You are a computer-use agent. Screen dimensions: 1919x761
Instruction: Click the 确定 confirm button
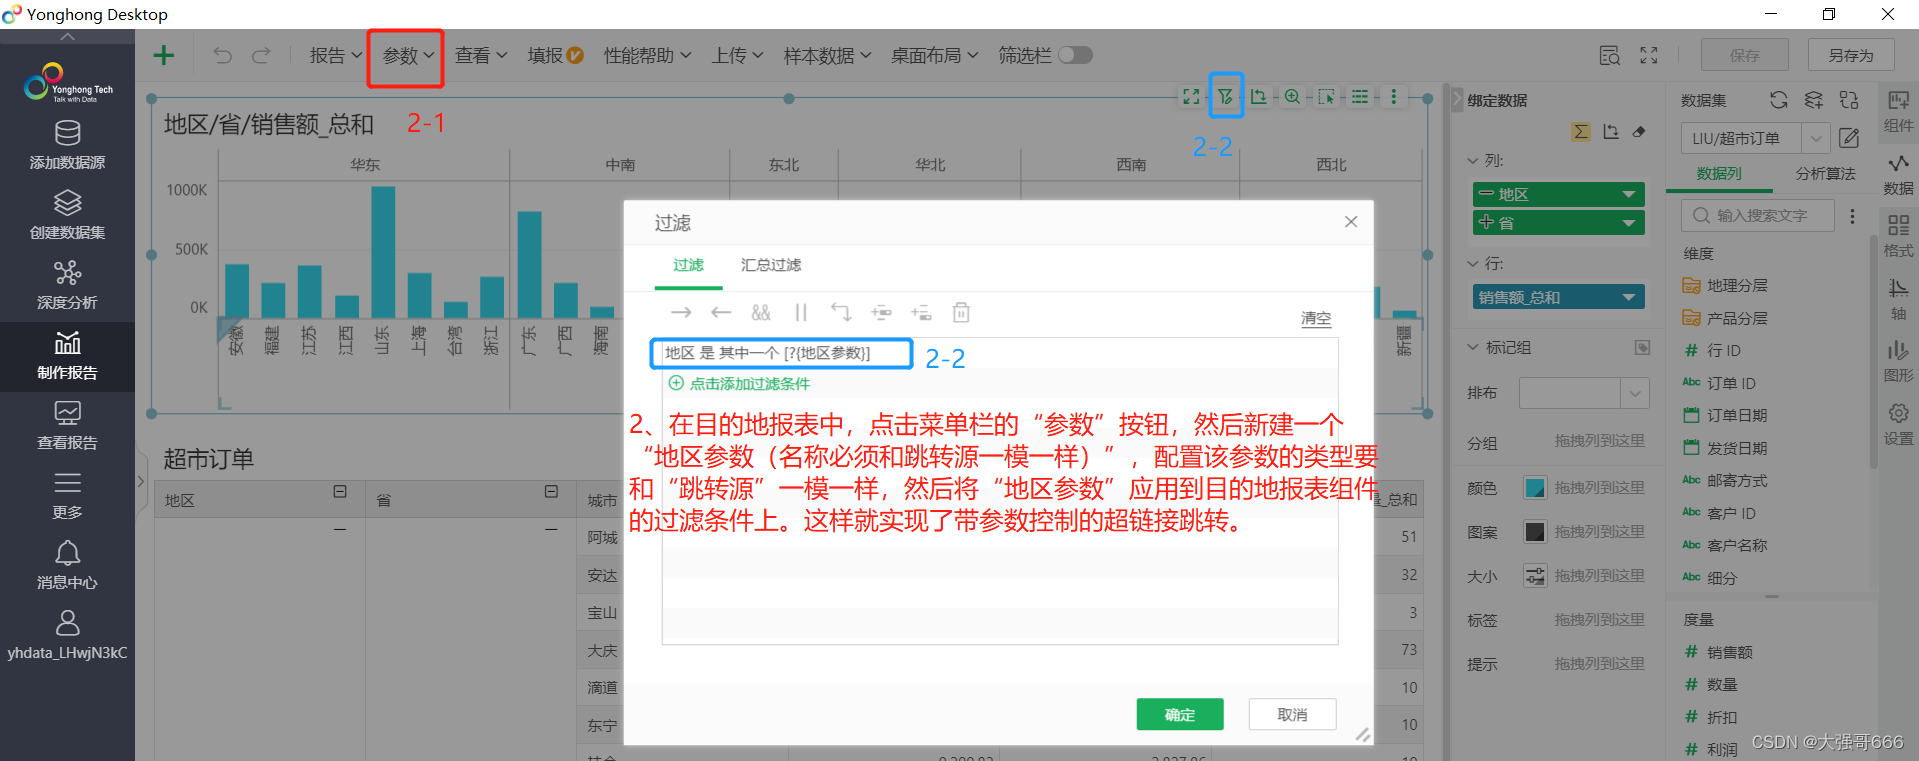1180,714
